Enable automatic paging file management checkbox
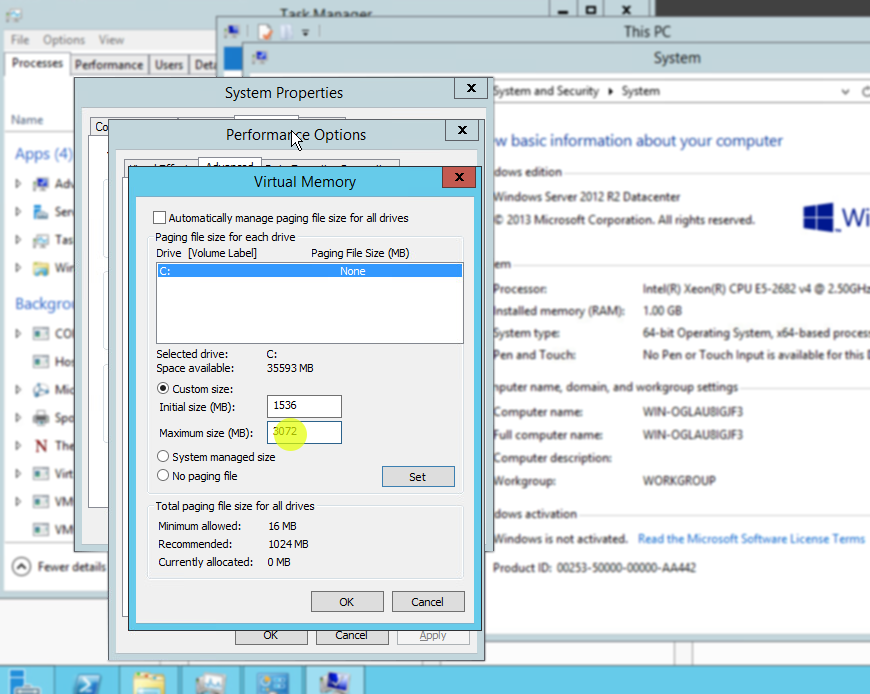Image resolution: width=870 pixels, height=694 pixels. point(160,218)
